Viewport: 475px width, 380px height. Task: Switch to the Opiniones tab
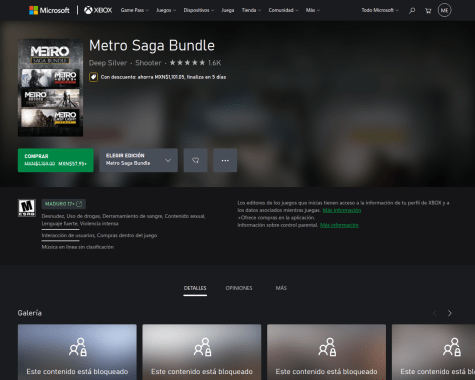[239, 288]
